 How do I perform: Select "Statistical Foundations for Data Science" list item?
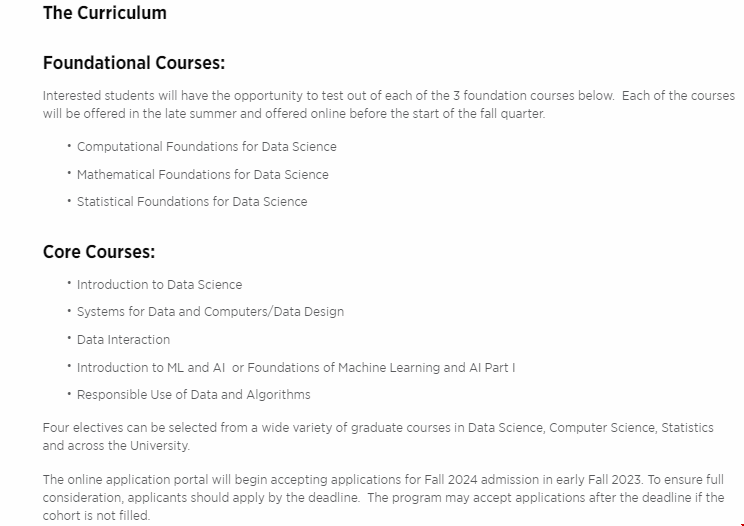(192, 201)
